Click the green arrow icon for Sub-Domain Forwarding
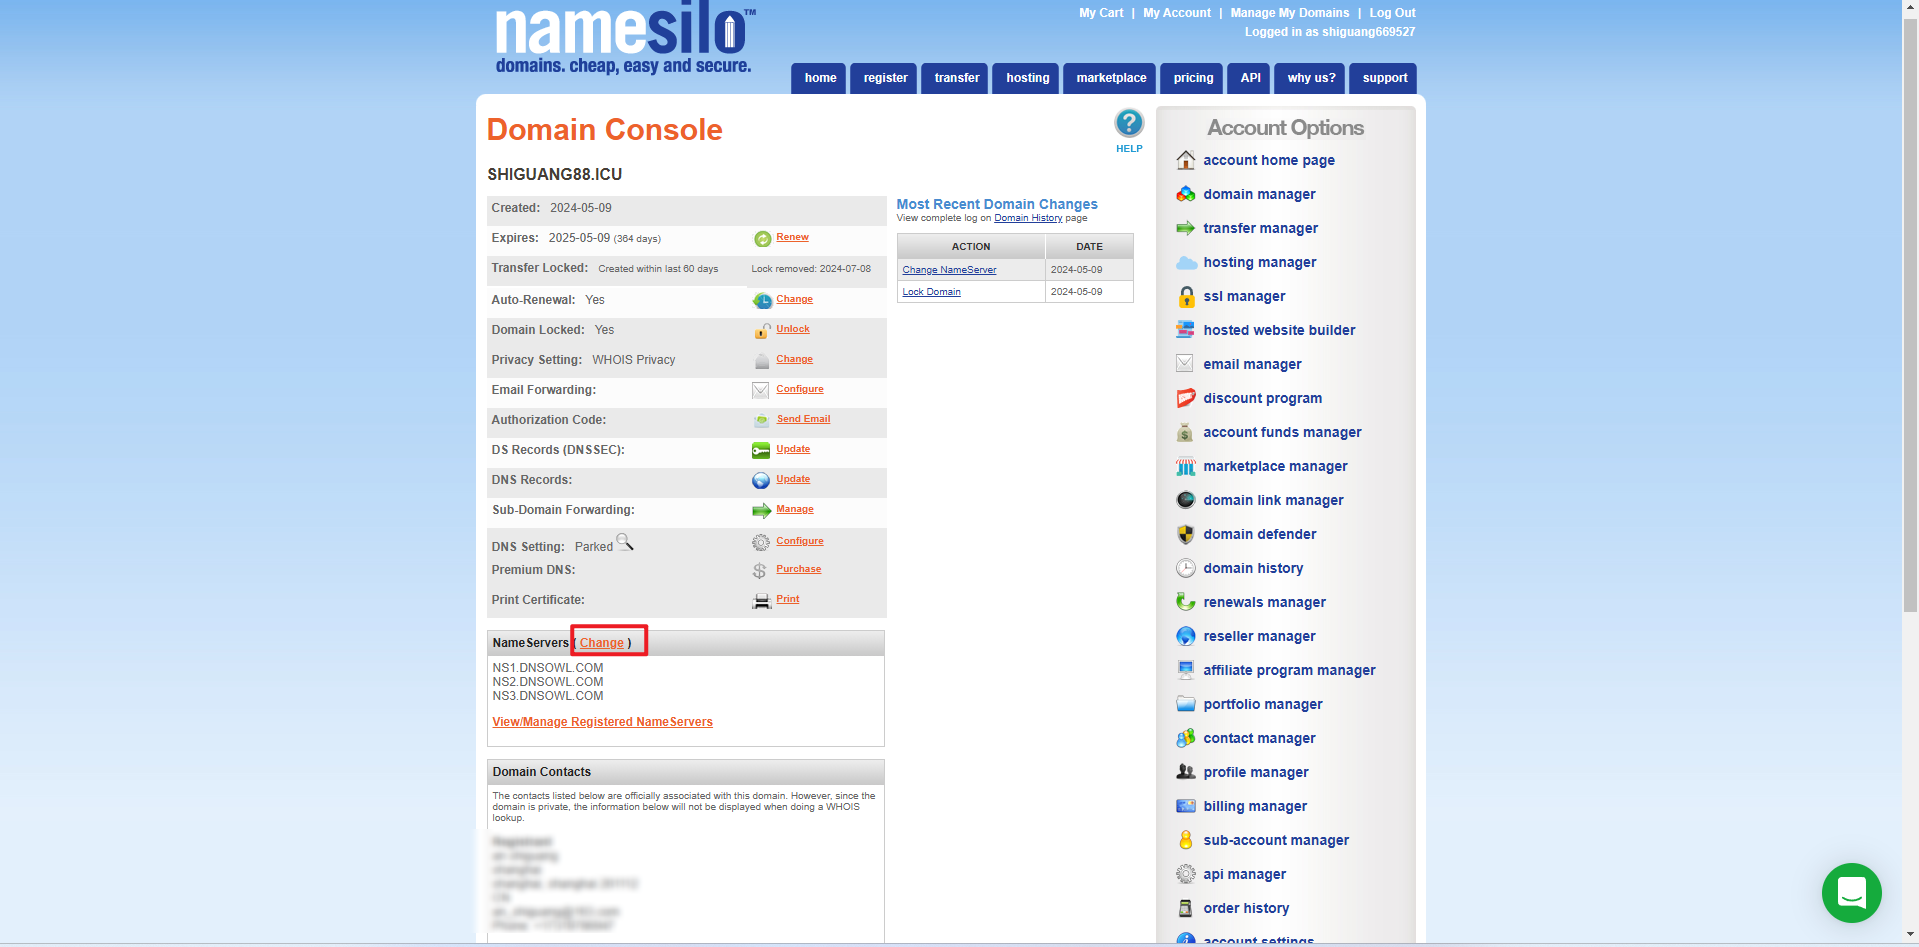Viewport: 1919px width, 947px height. (x=761, y=510)
